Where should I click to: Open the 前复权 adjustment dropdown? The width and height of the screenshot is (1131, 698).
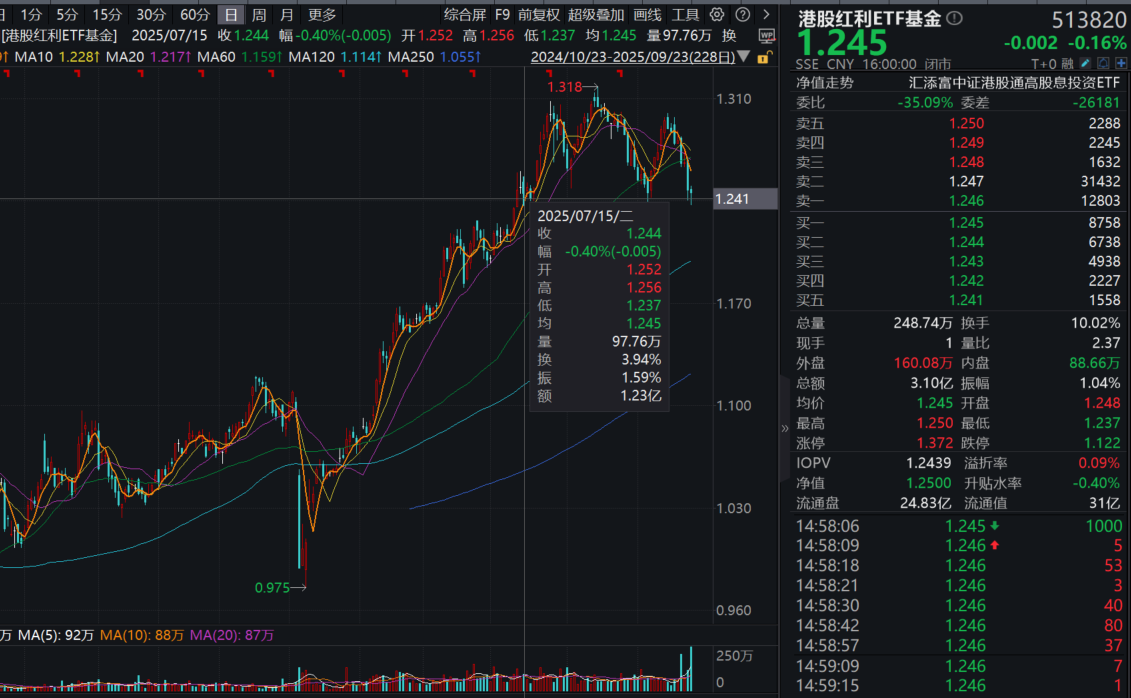(539, 15)
